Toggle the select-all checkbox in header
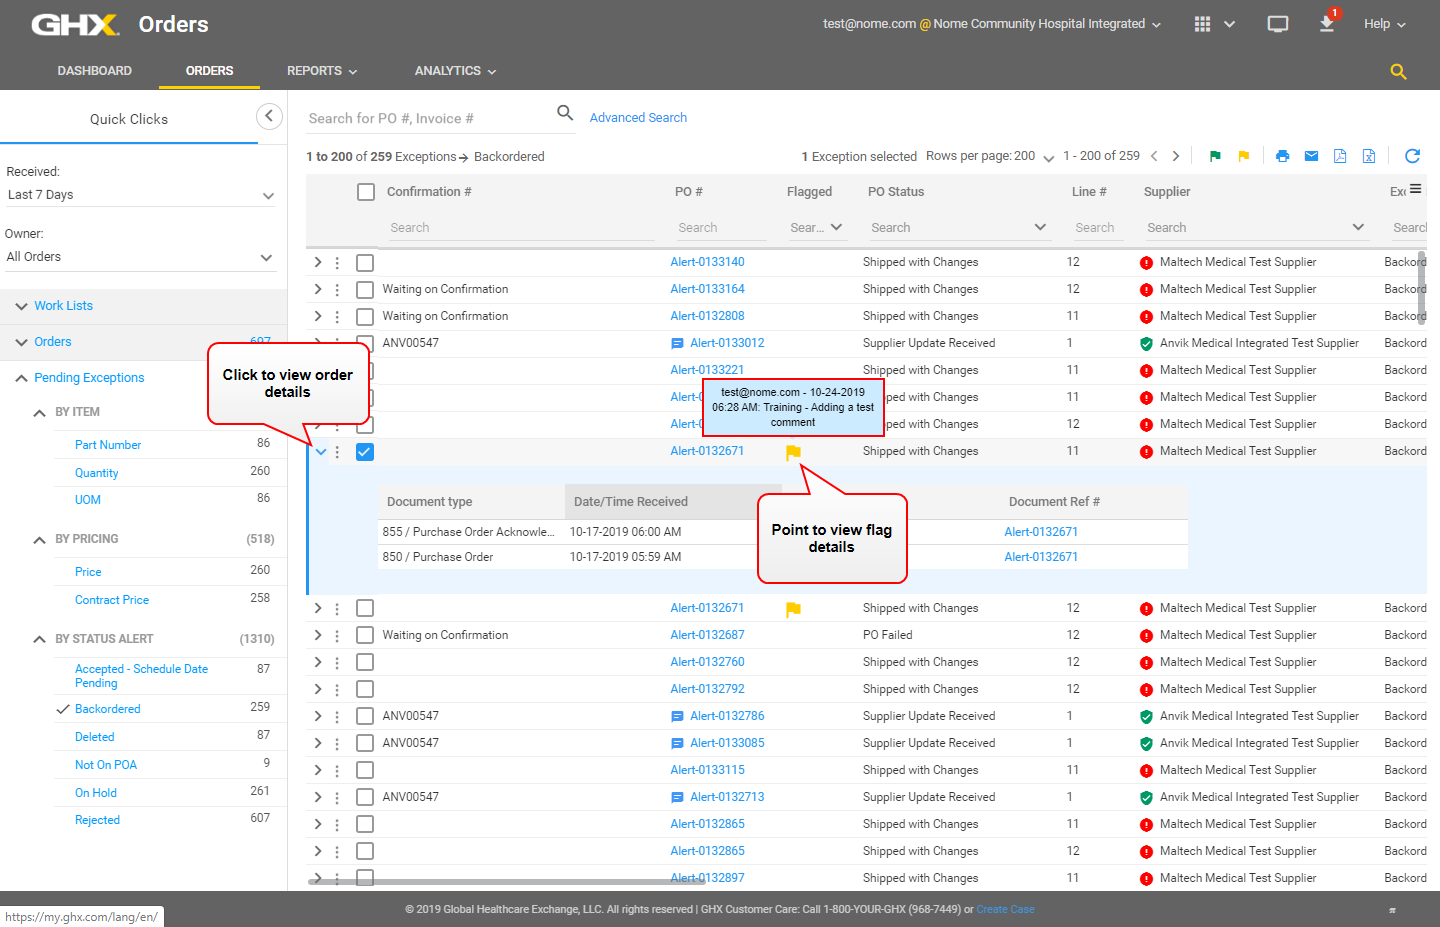Screen dimensions: 1440x927 pos(366,192)
